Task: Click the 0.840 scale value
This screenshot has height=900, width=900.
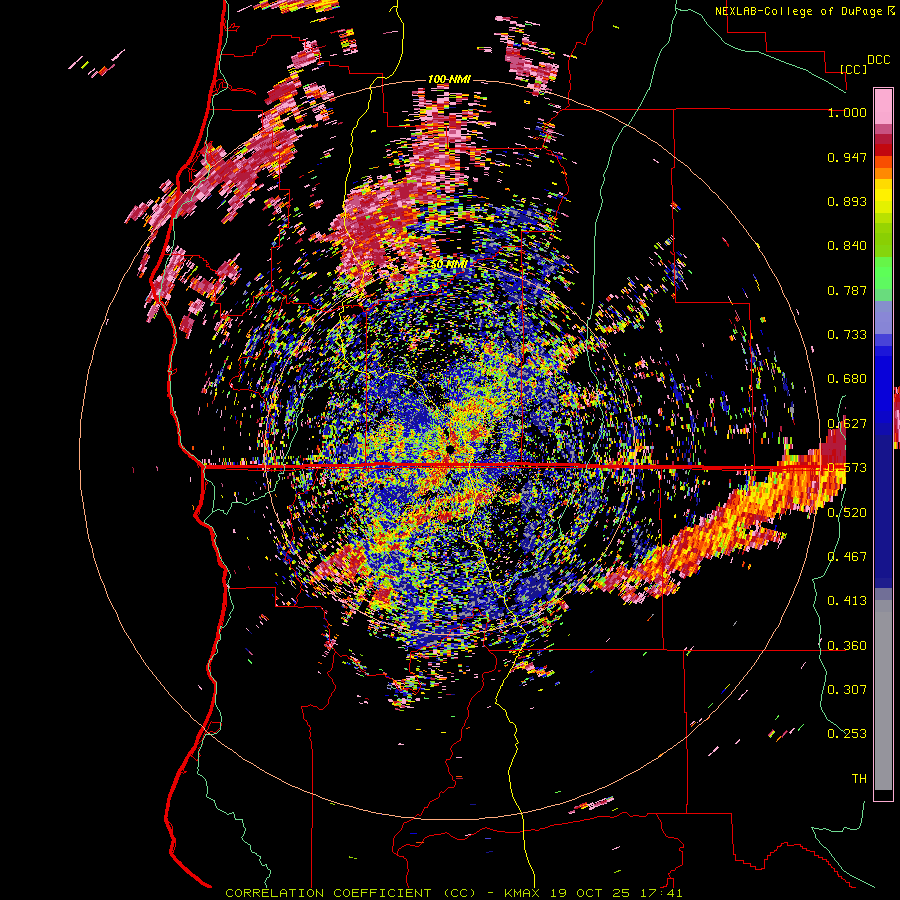Action: point(847,246)
